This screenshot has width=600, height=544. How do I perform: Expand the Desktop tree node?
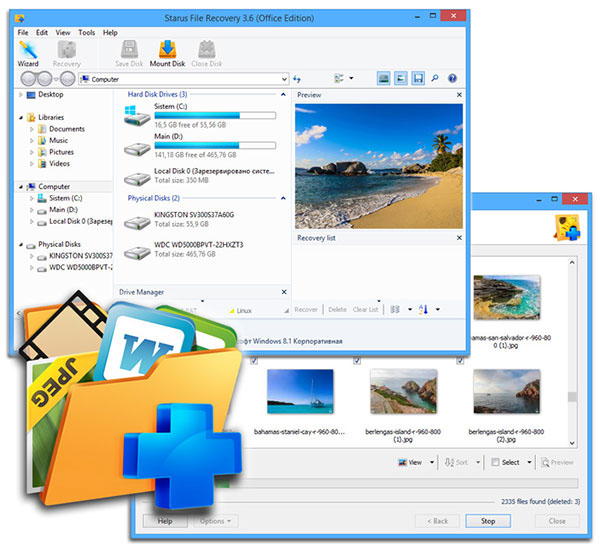21,94
